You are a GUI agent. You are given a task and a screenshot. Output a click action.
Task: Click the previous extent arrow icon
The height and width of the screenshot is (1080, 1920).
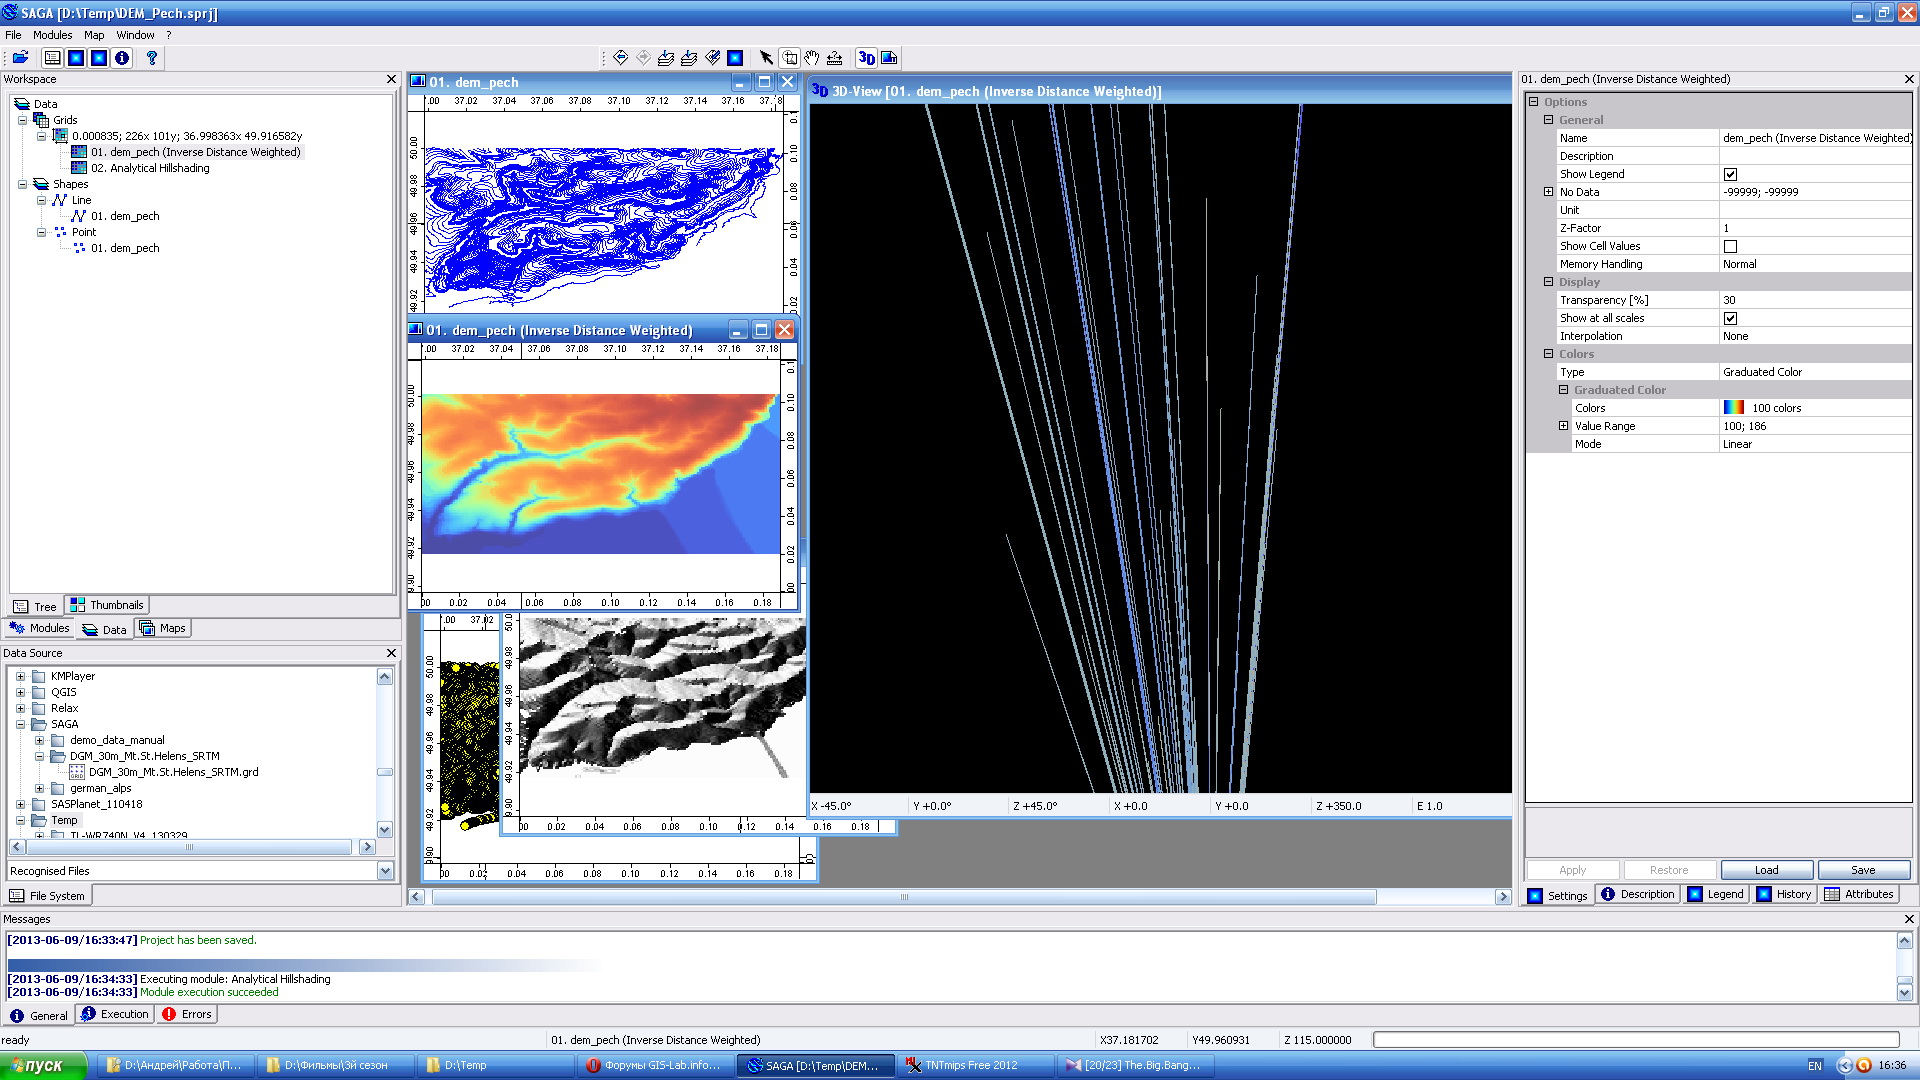point(620,58)
